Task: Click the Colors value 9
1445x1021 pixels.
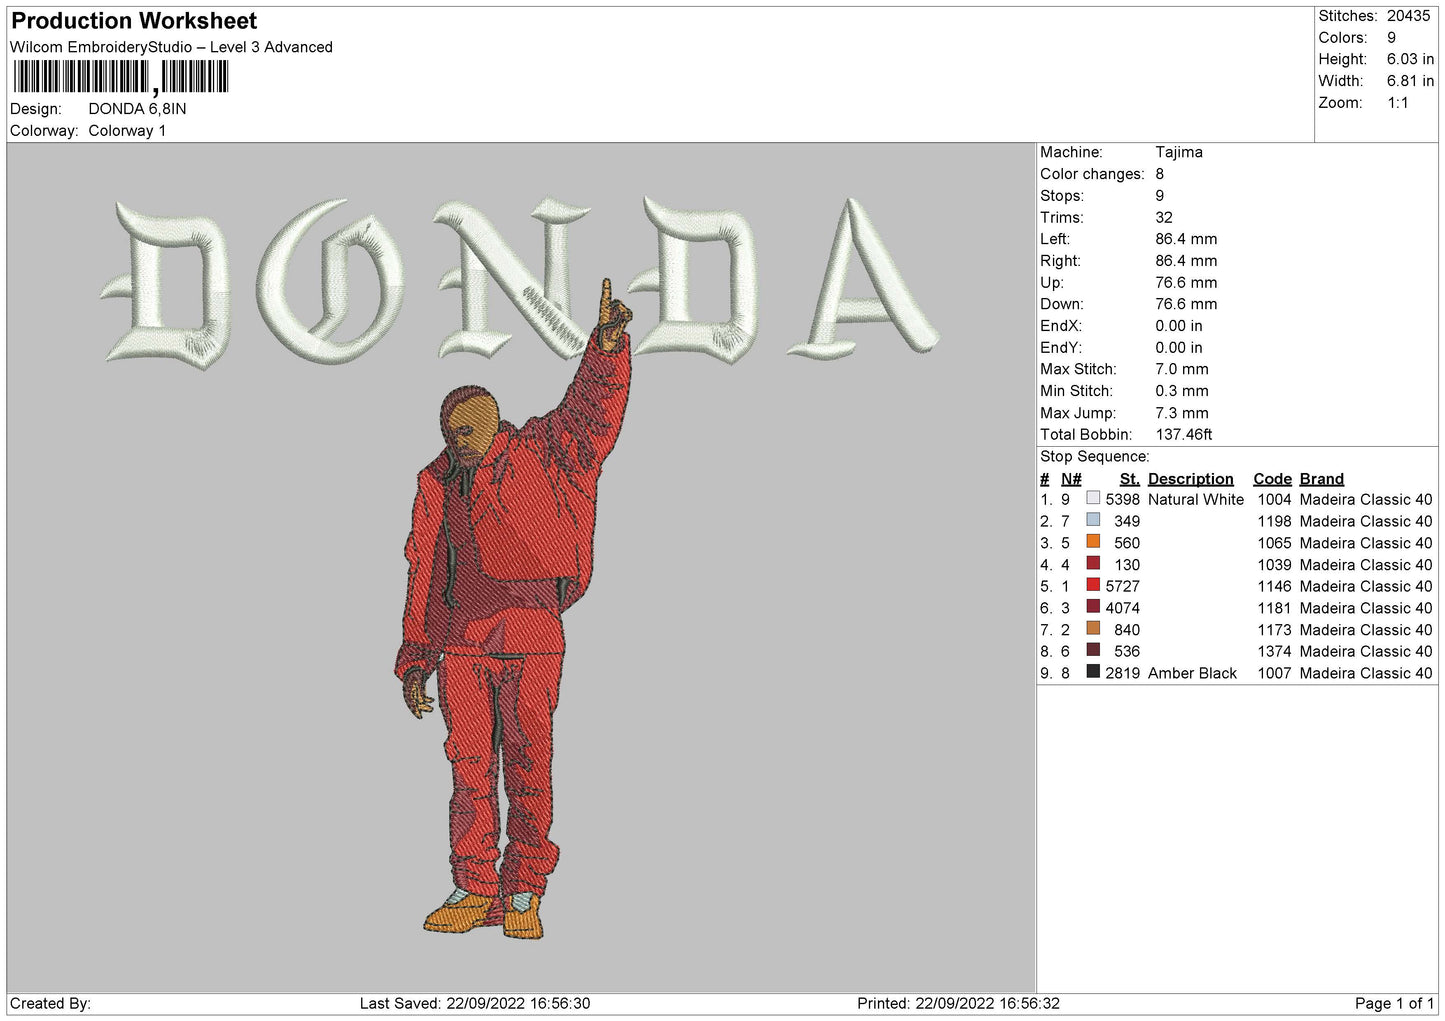Action: 1391,38
